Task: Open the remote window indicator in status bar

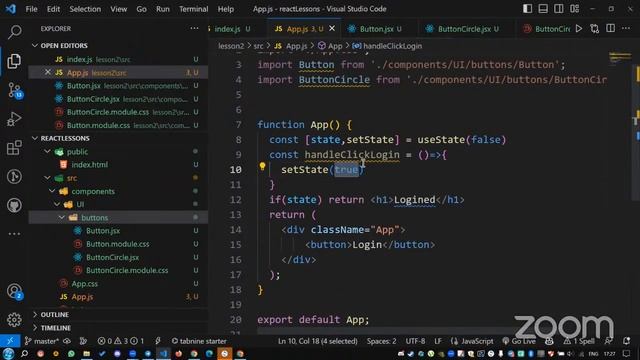Action: click(x=10, y=341)
